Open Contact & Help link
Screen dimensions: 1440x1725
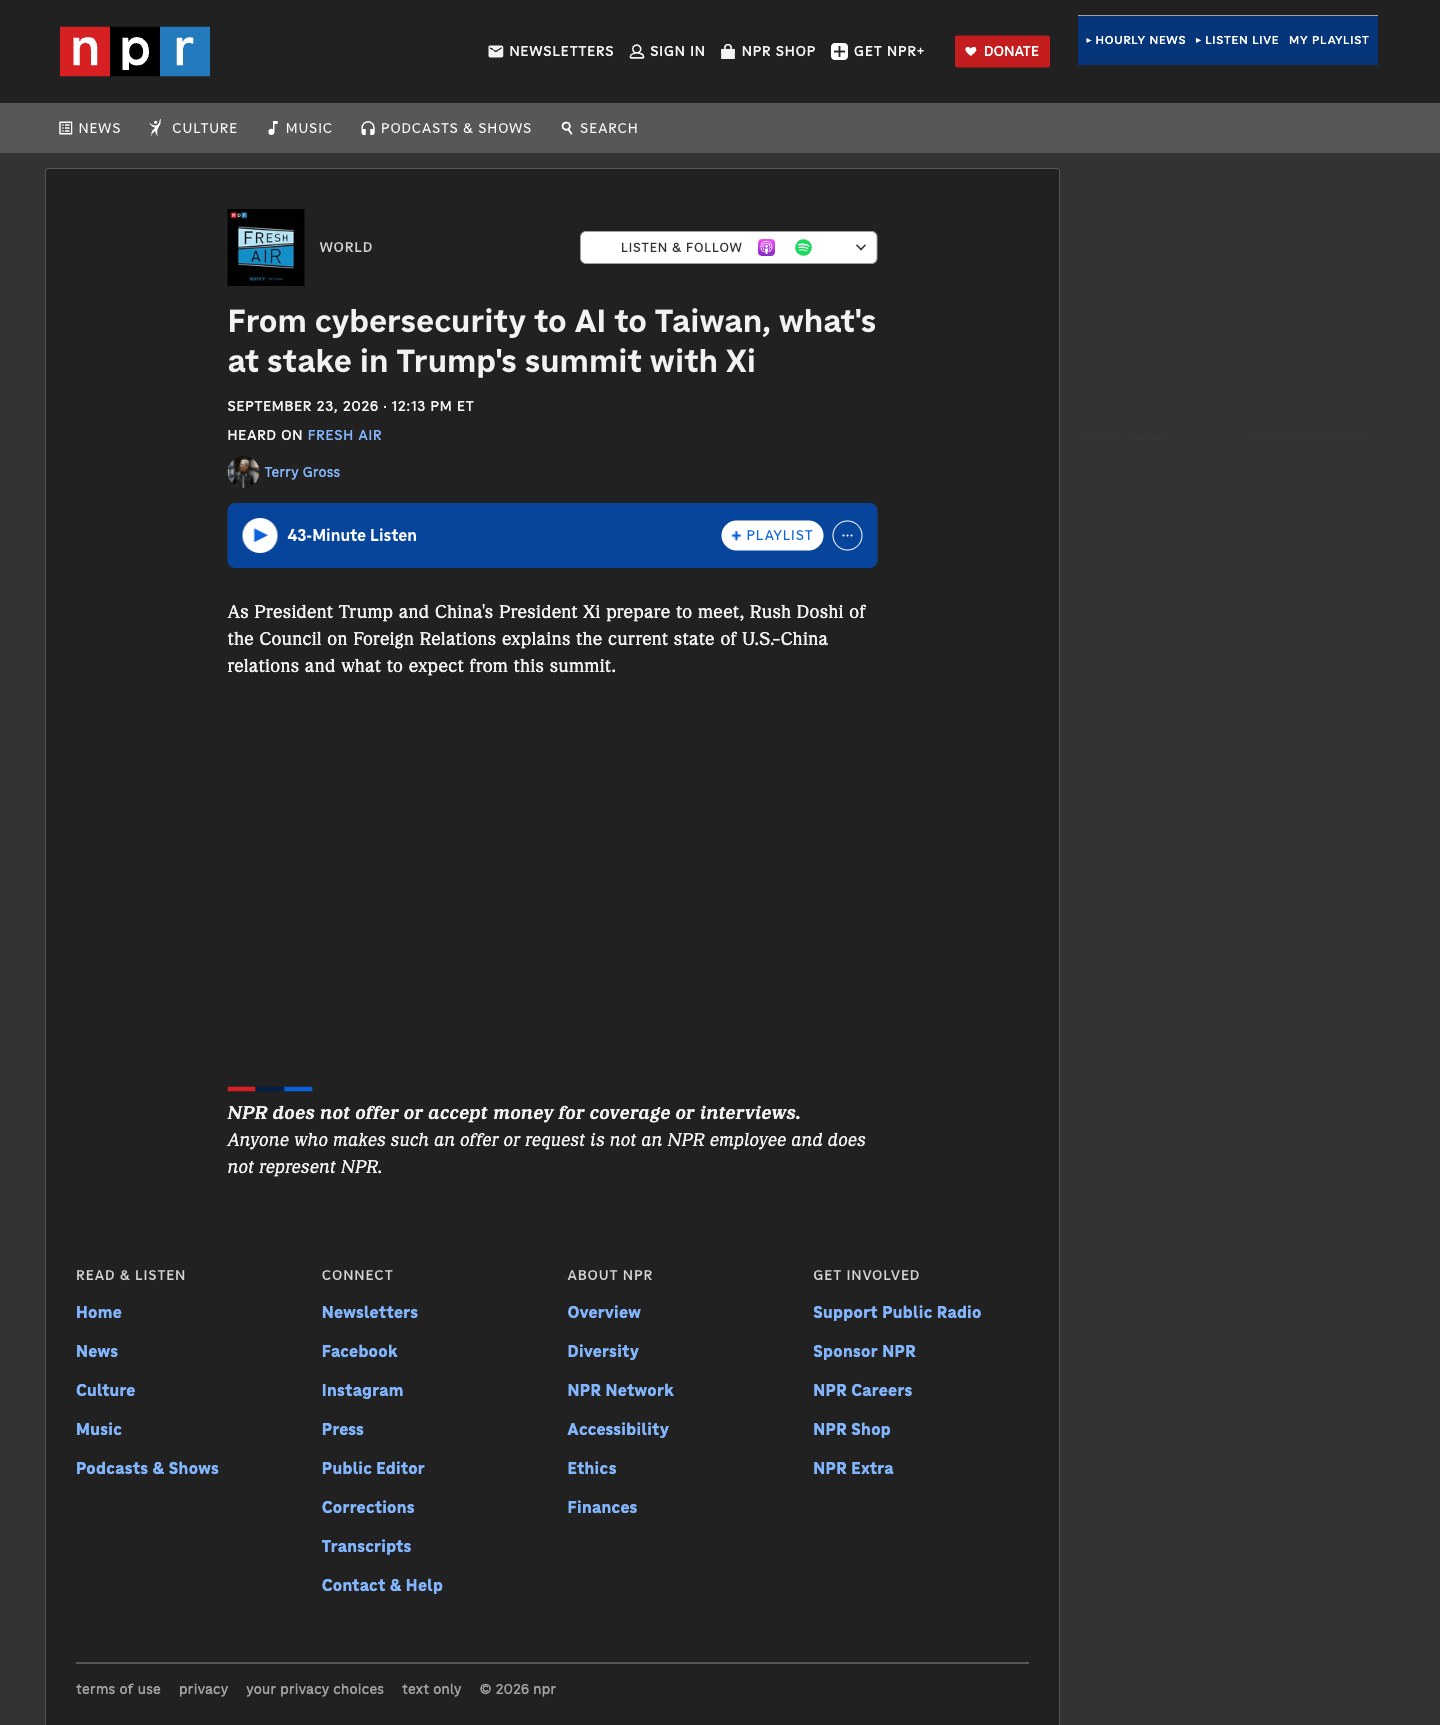coord(382,1585)
